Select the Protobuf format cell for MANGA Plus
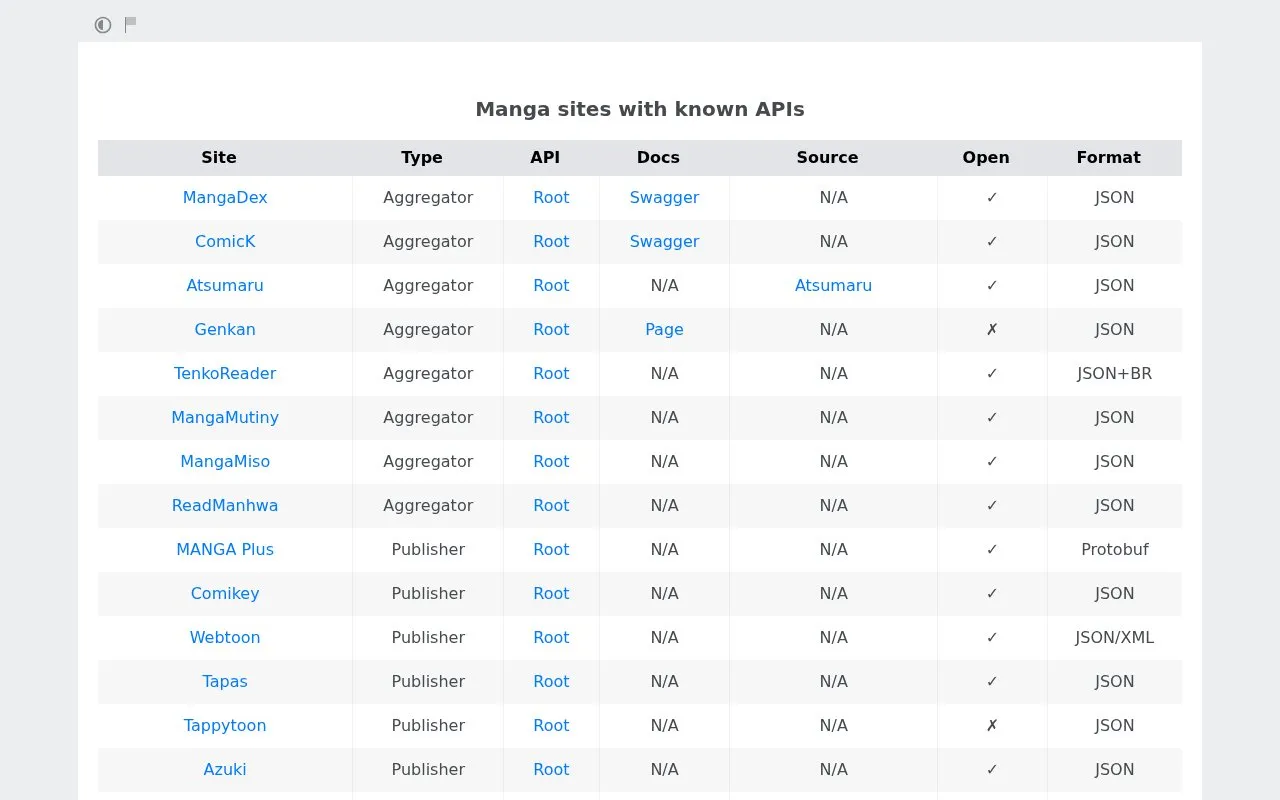The height and width of the screenshot is (800, 1280). tap(1114, 550)
